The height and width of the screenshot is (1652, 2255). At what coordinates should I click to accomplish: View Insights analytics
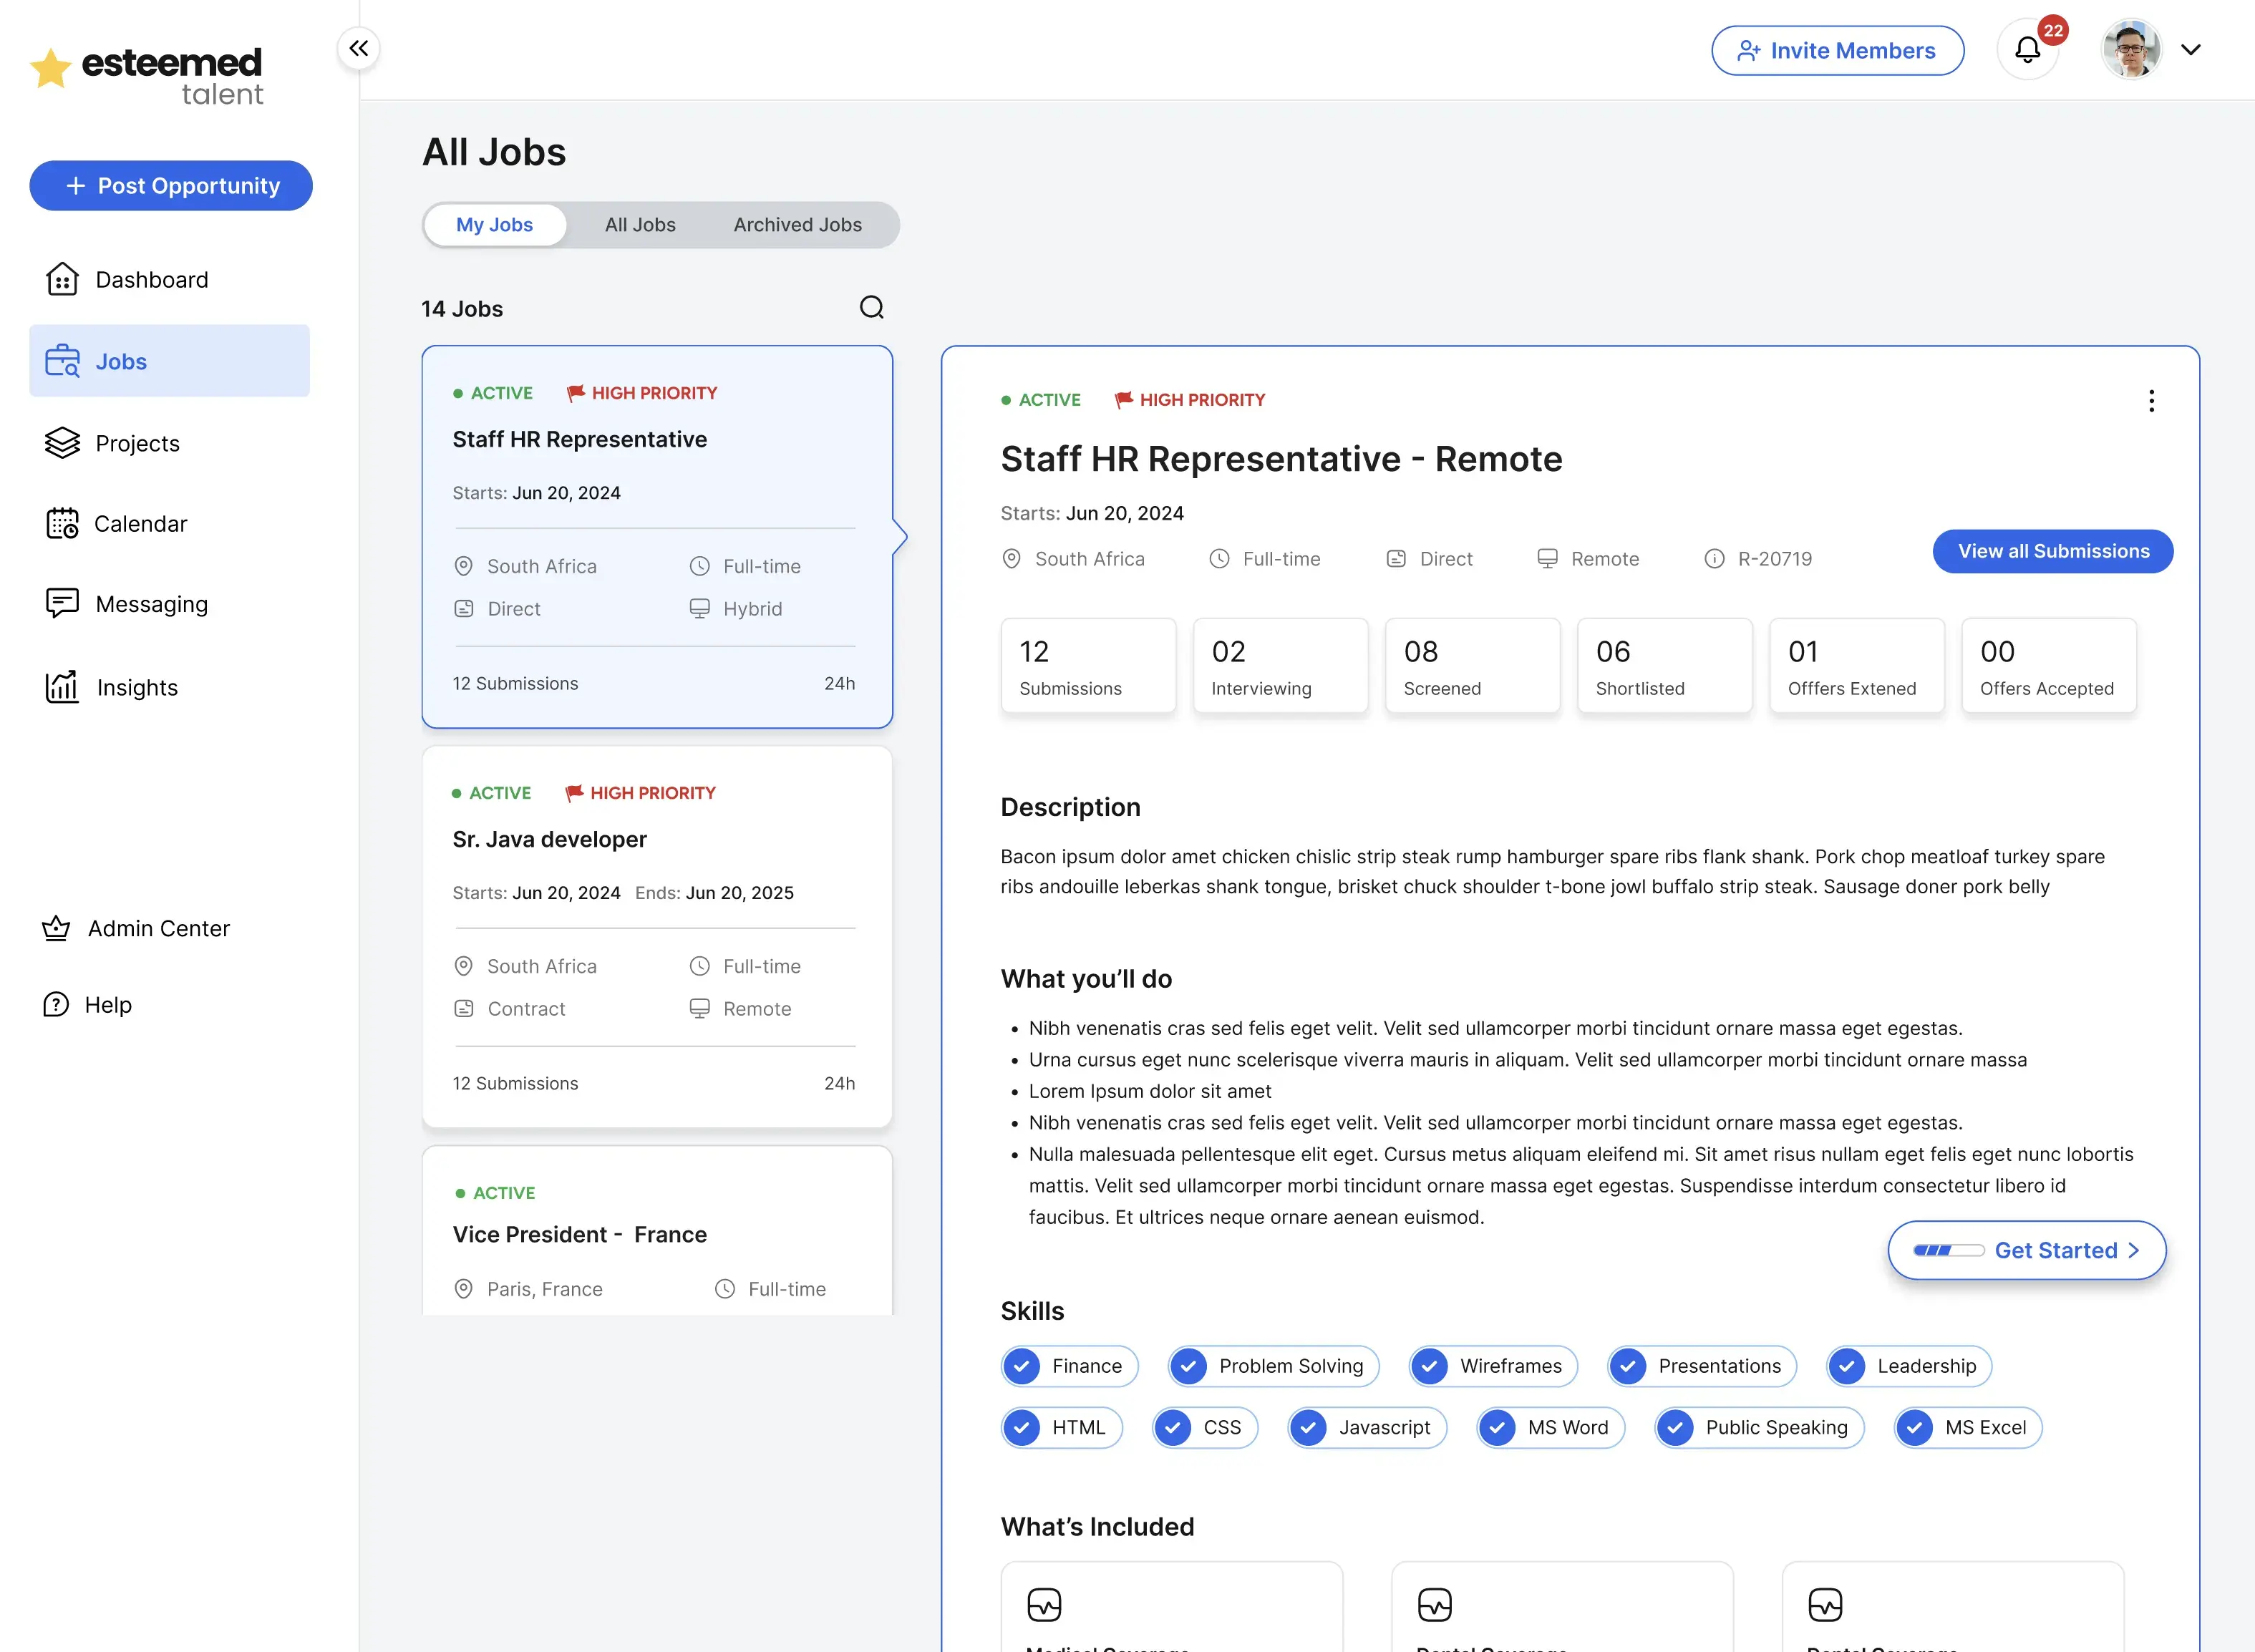pyautogui.click(x=138, y=687)
